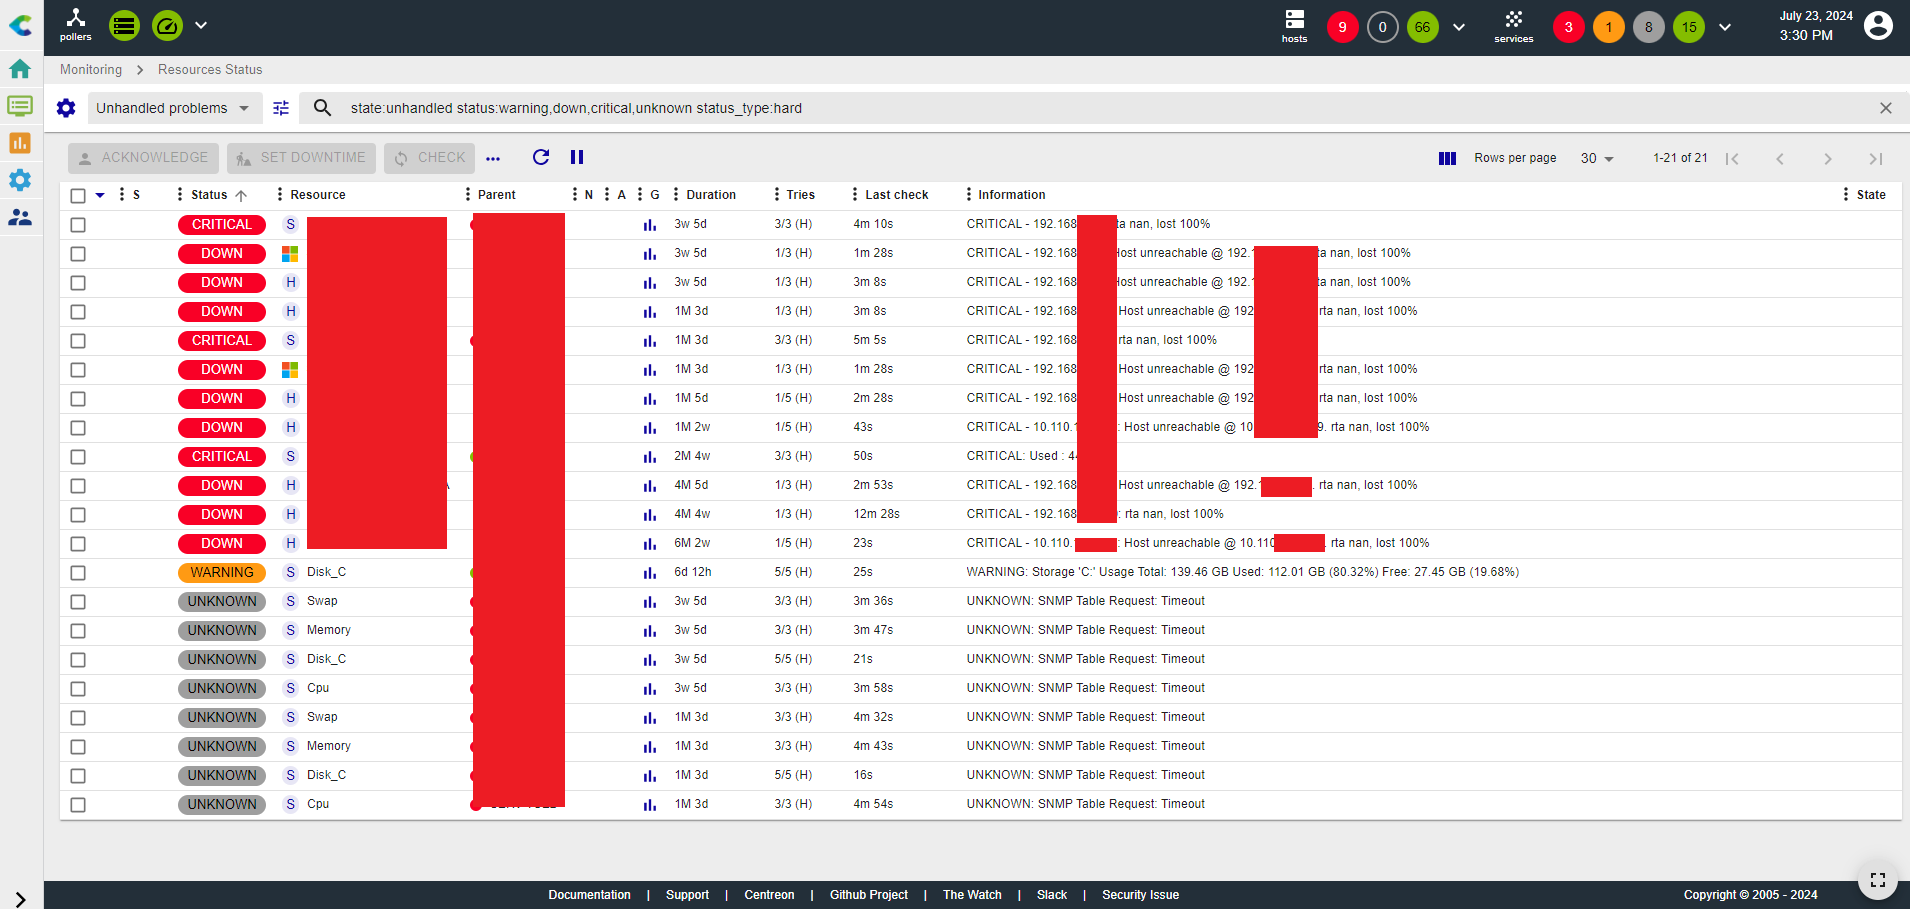Open the Home sidebar icon
This screenshot has width=1910, height=909.
pyautogui.click(x=20, y=69)
